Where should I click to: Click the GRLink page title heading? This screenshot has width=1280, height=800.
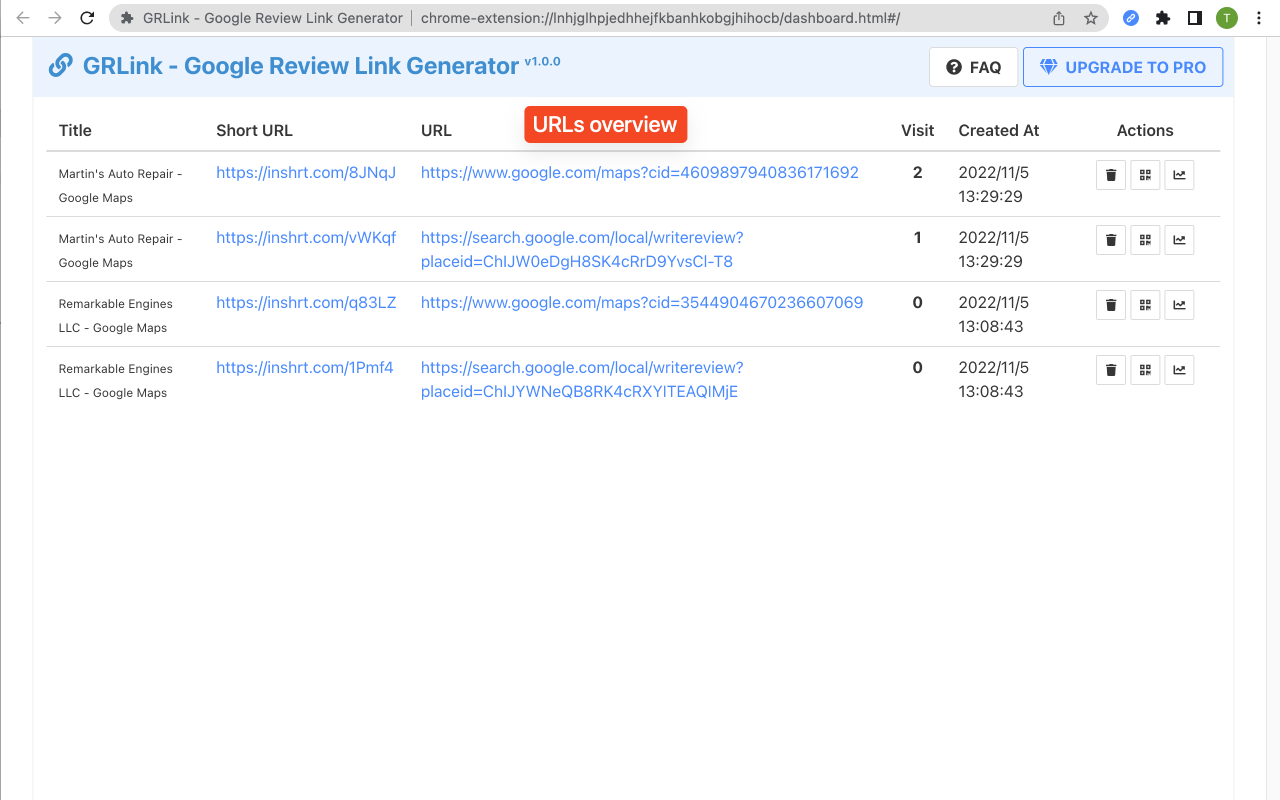tap(301, 66)
